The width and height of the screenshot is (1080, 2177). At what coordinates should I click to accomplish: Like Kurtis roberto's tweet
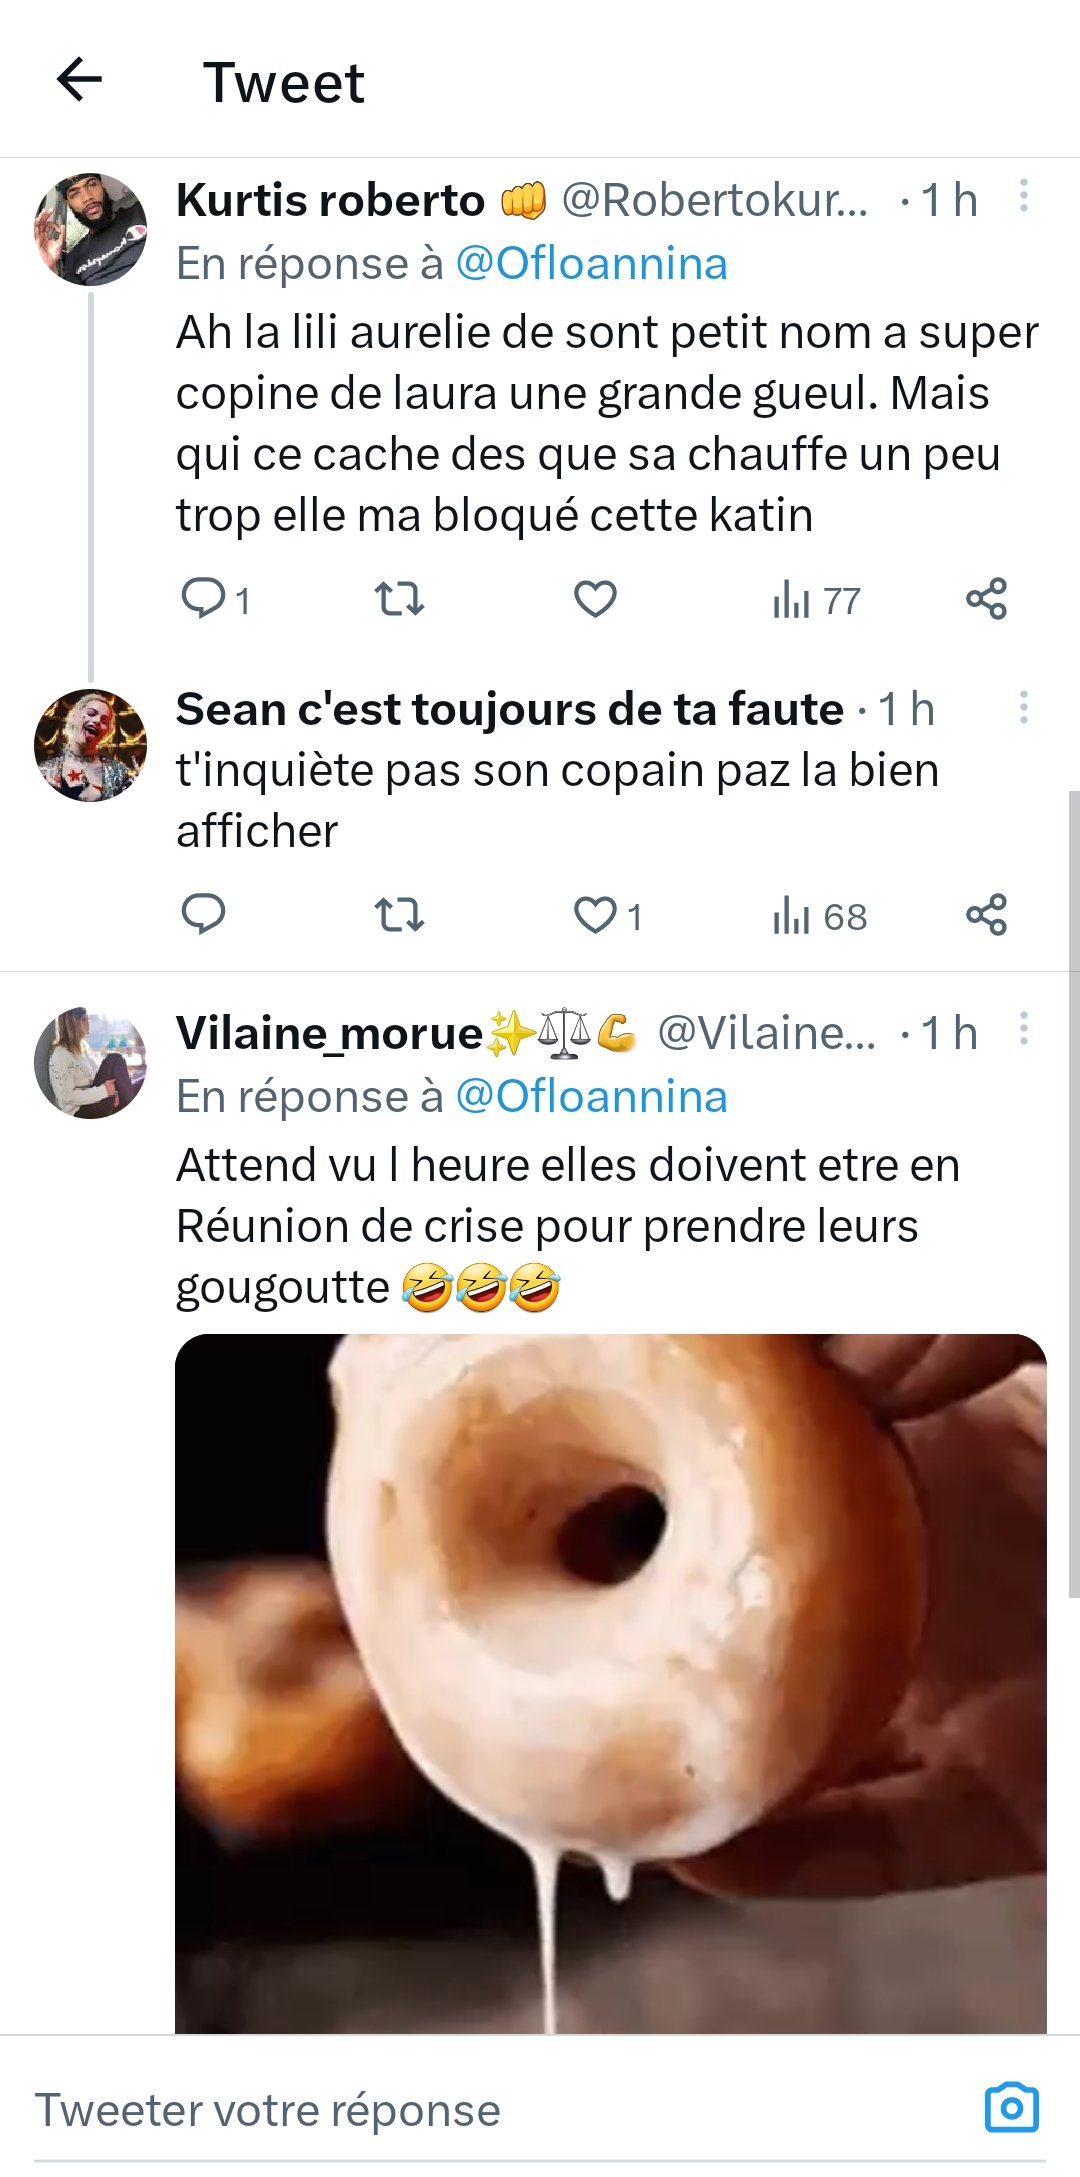tap(595, 599)
